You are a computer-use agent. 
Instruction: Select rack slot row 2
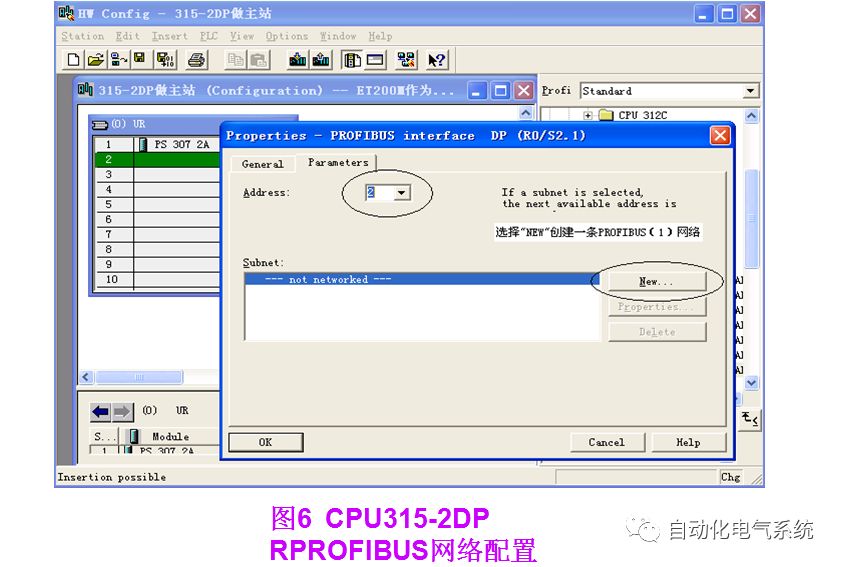click(x=158, y=159)
